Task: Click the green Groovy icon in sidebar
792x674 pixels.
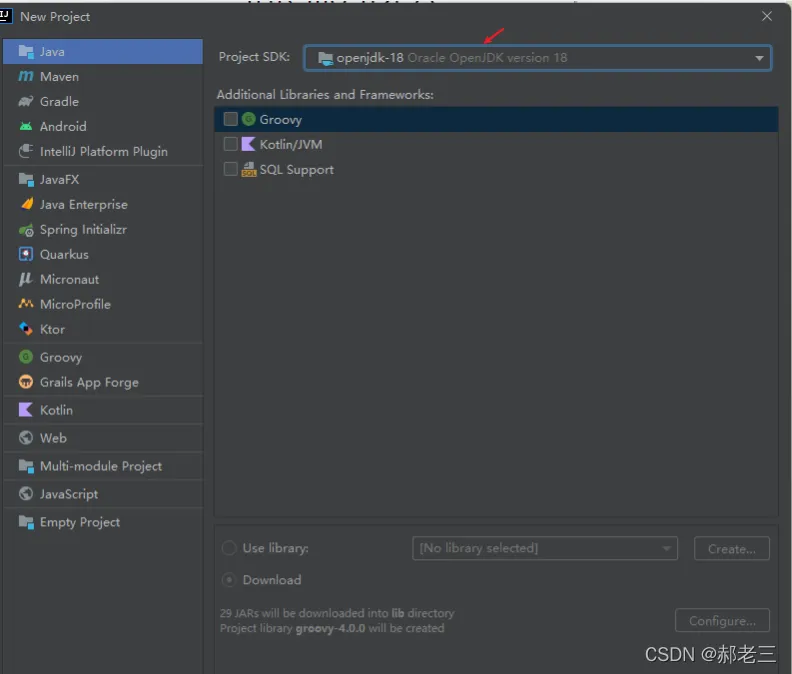Action: coord(26,357)
